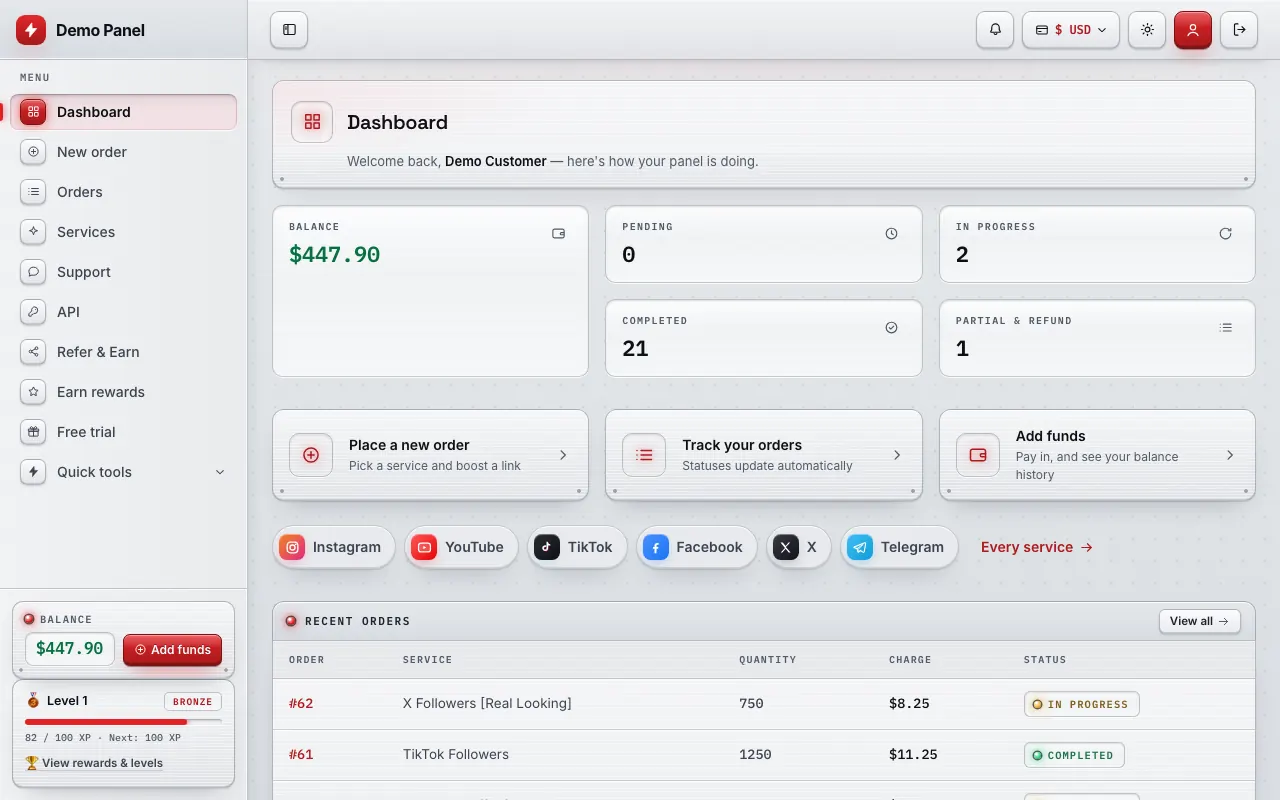Click the Refer & Earn share icon
The height and width of the screenshot is (800, 1280).
pyautogui.click(x=33, y=352)
